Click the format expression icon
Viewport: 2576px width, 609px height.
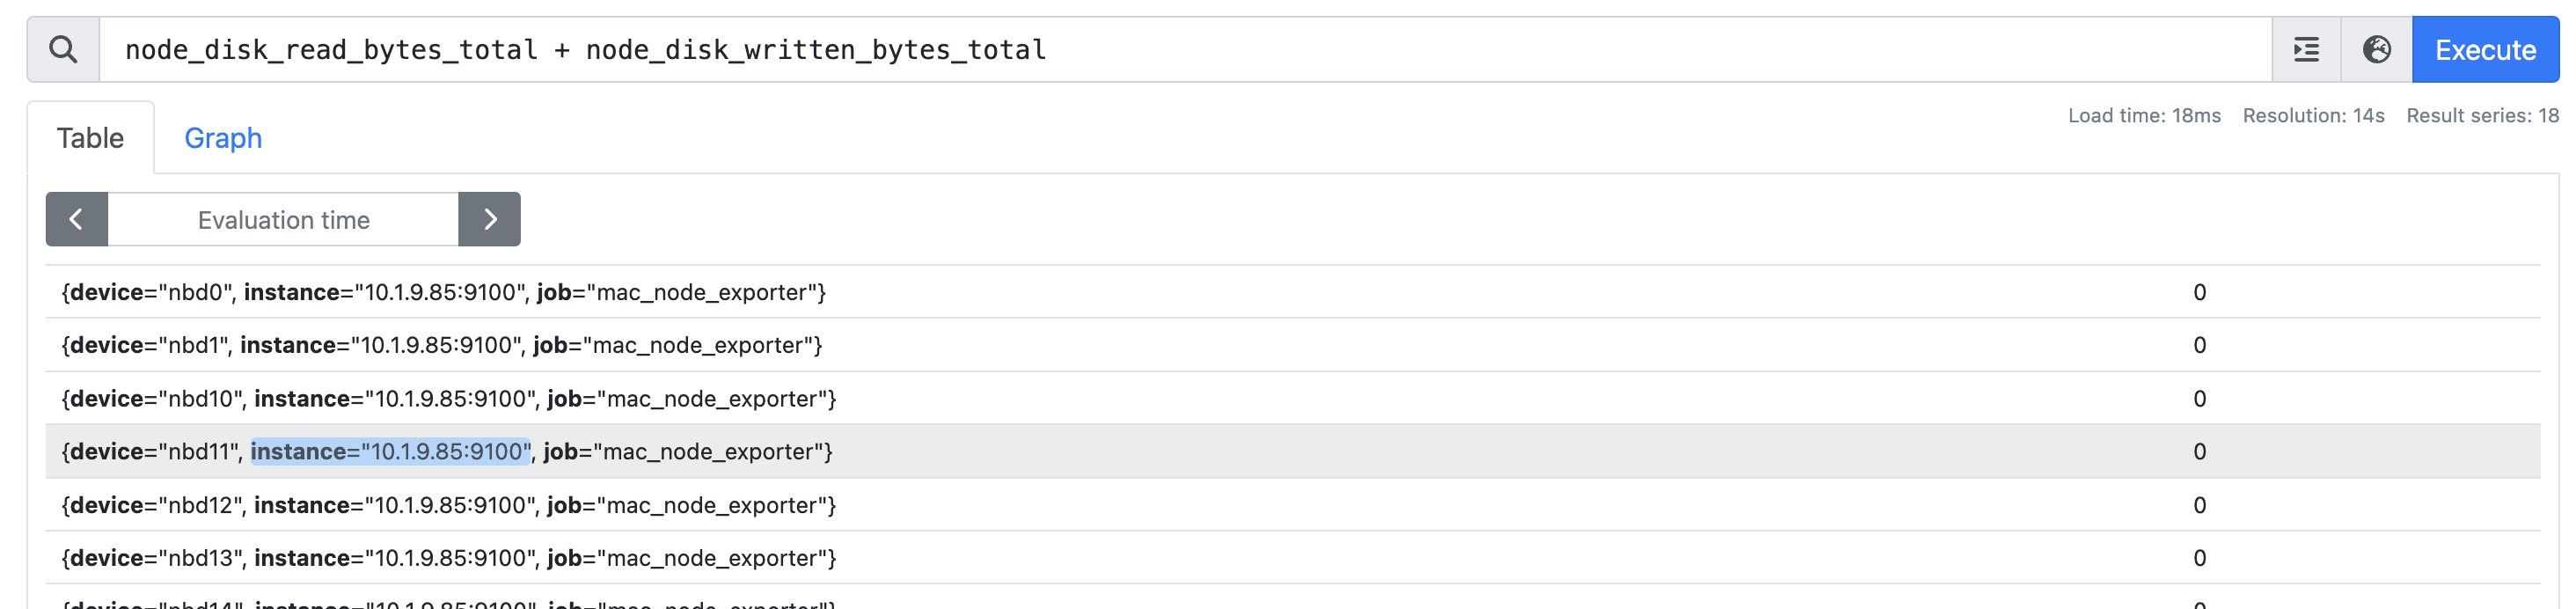point(2306,49)
